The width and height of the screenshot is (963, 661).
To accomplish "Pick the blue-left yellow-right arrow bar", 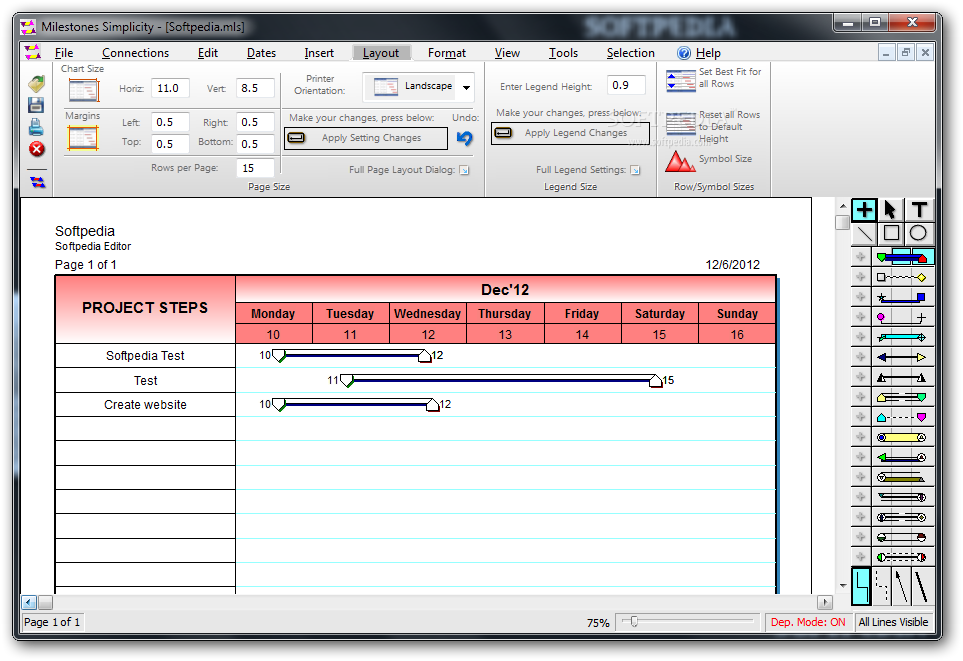I will click(x=902, y=357).
